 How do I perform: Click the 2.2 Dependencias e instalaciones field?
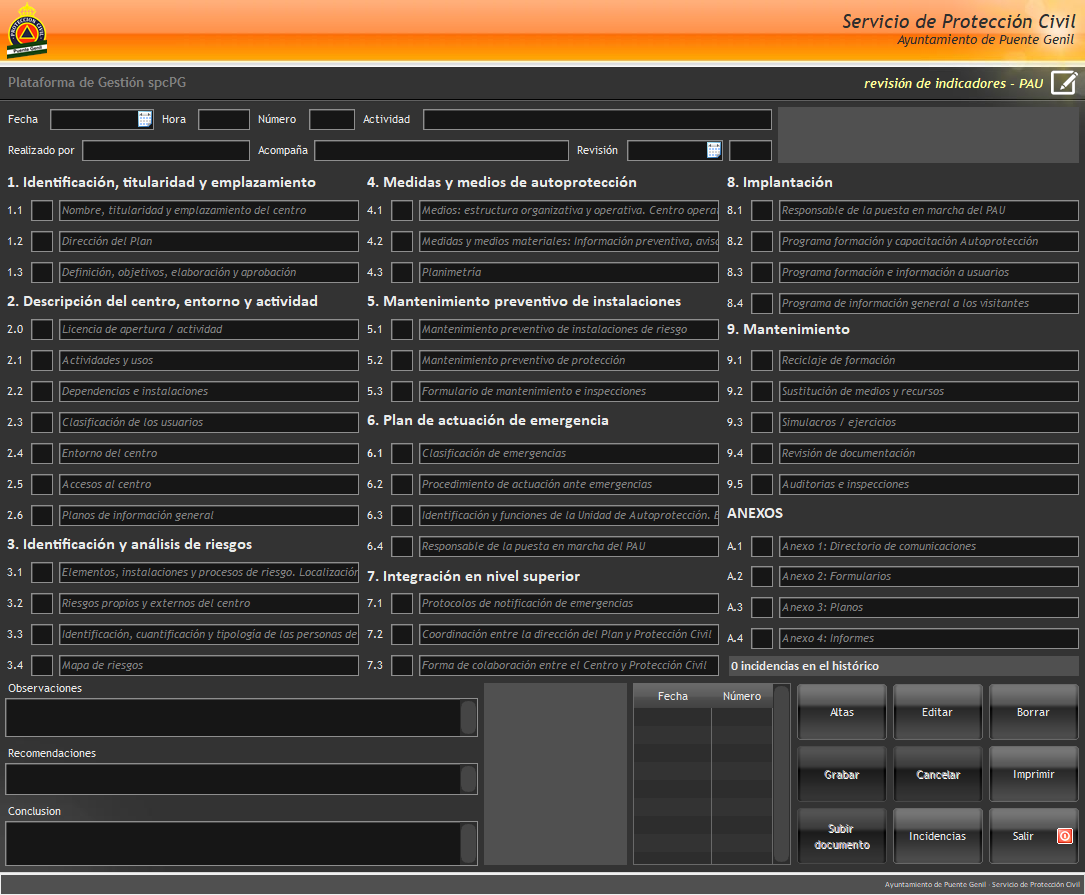(209, 391)
